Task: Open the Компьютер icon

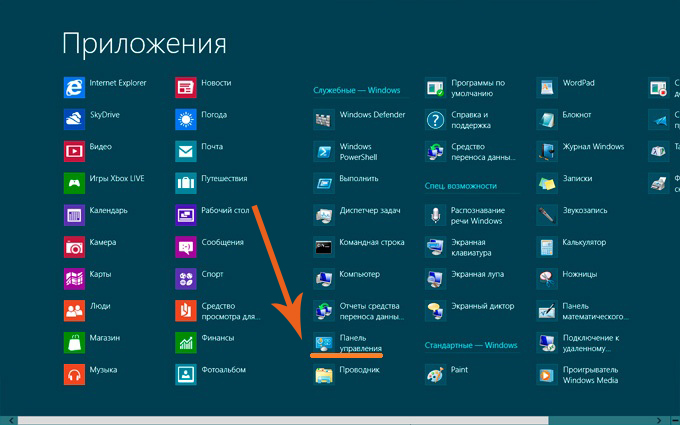Action: [x=324, y=279]
